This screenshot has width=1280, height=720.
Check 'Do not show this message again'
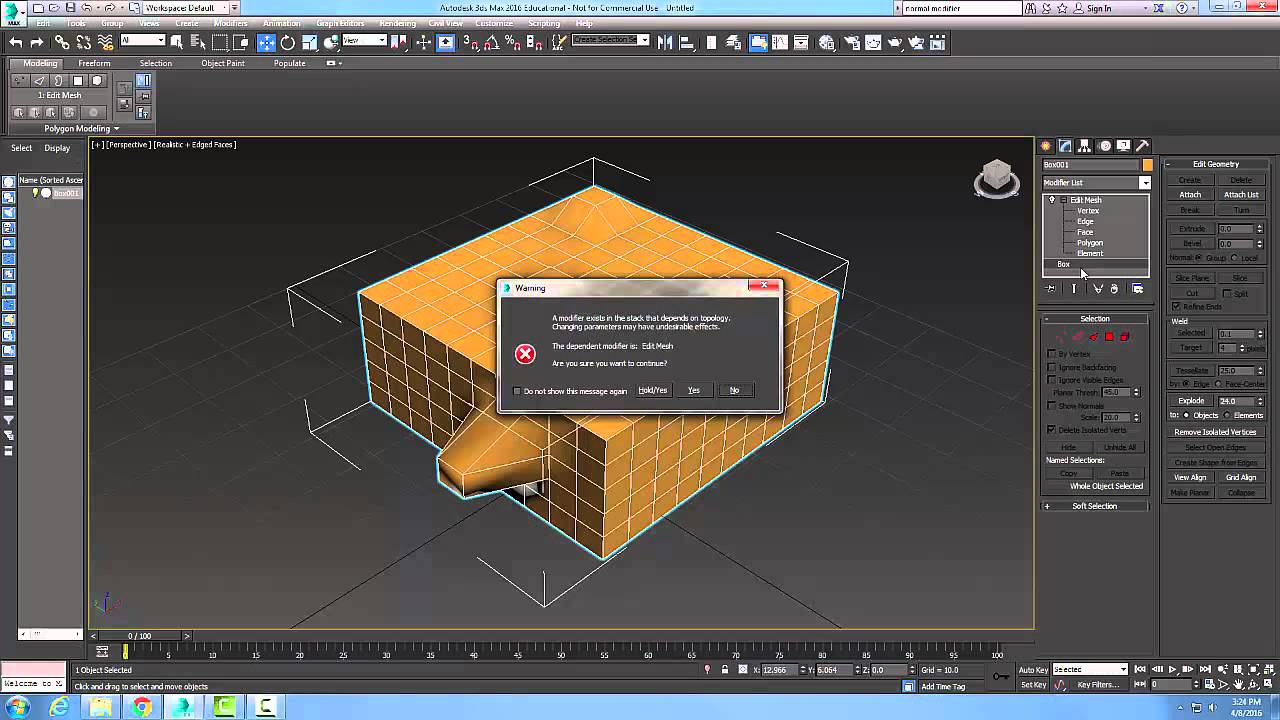pos(517,391)
